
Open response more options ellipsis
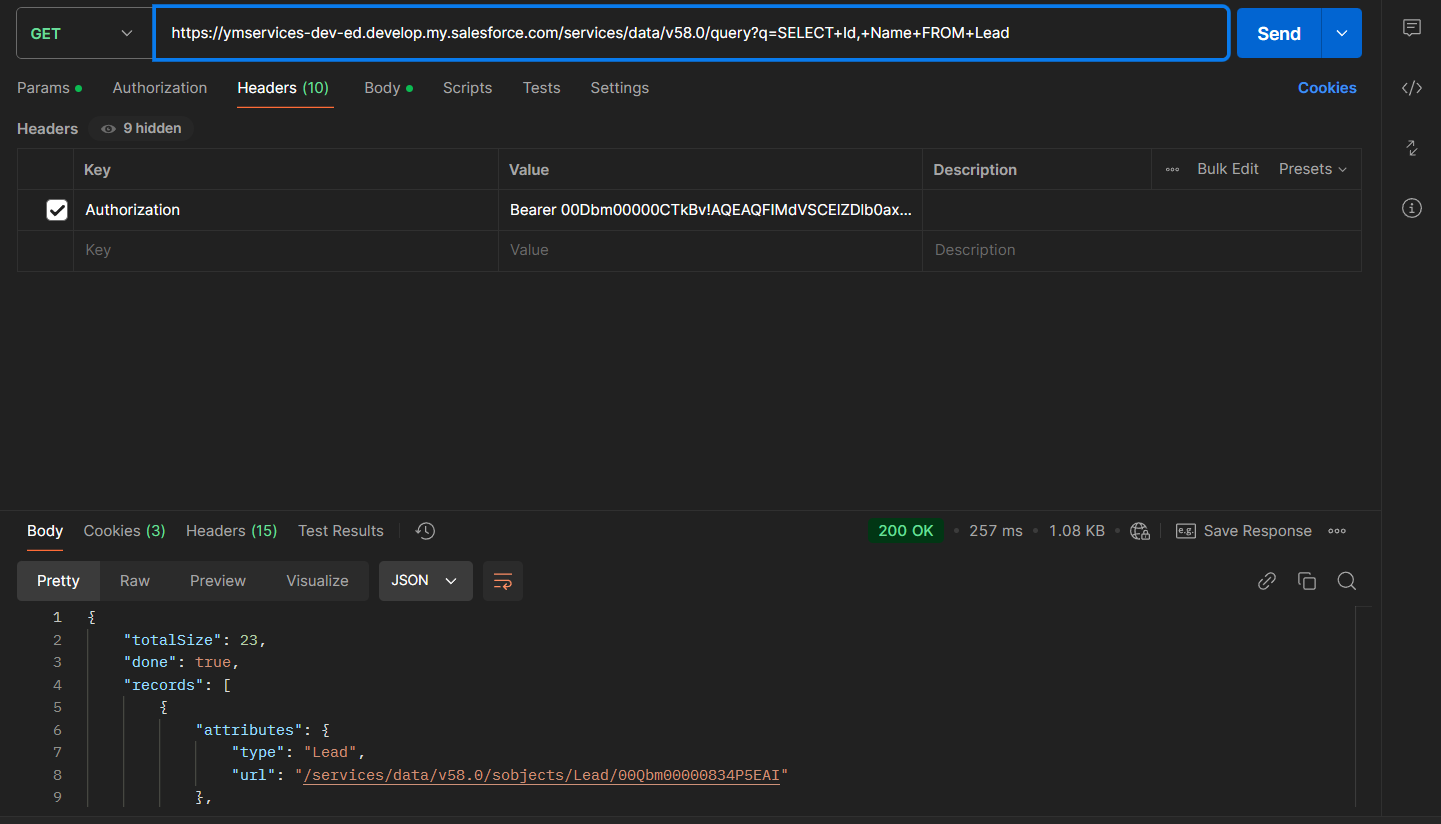tap(1337, 531)
